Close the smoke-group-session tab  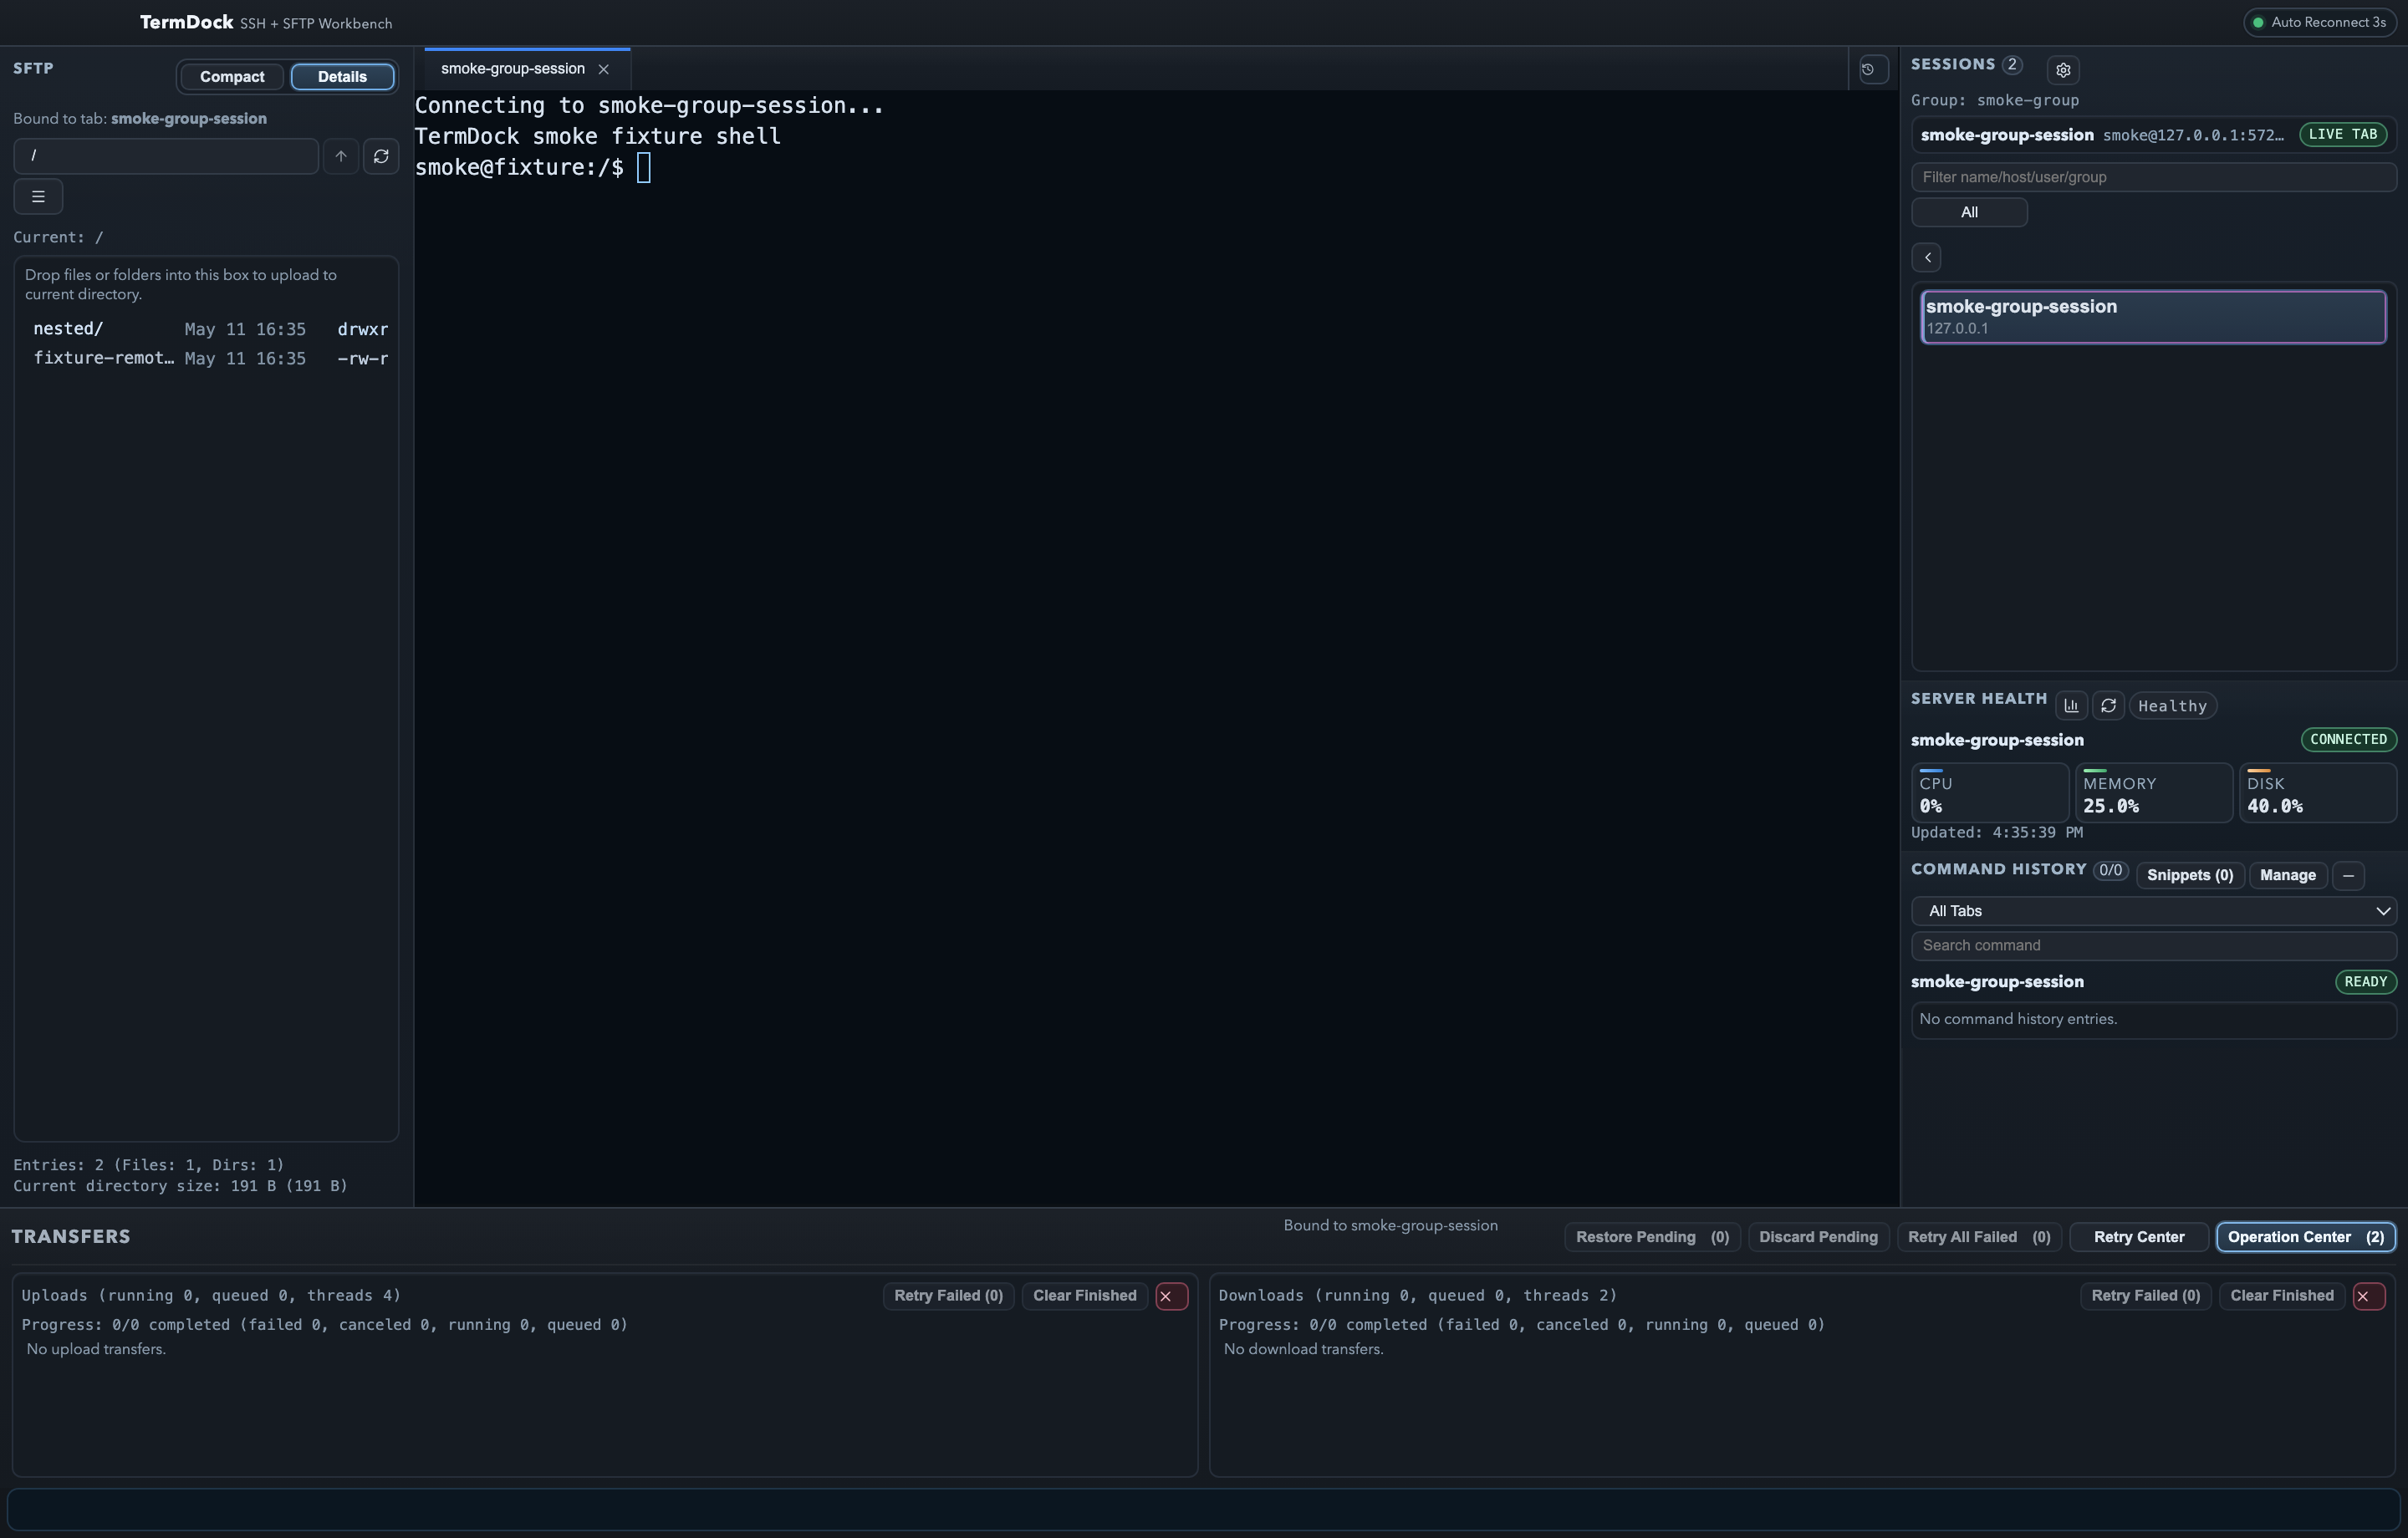pyautogui.click(x=603, y=69)
